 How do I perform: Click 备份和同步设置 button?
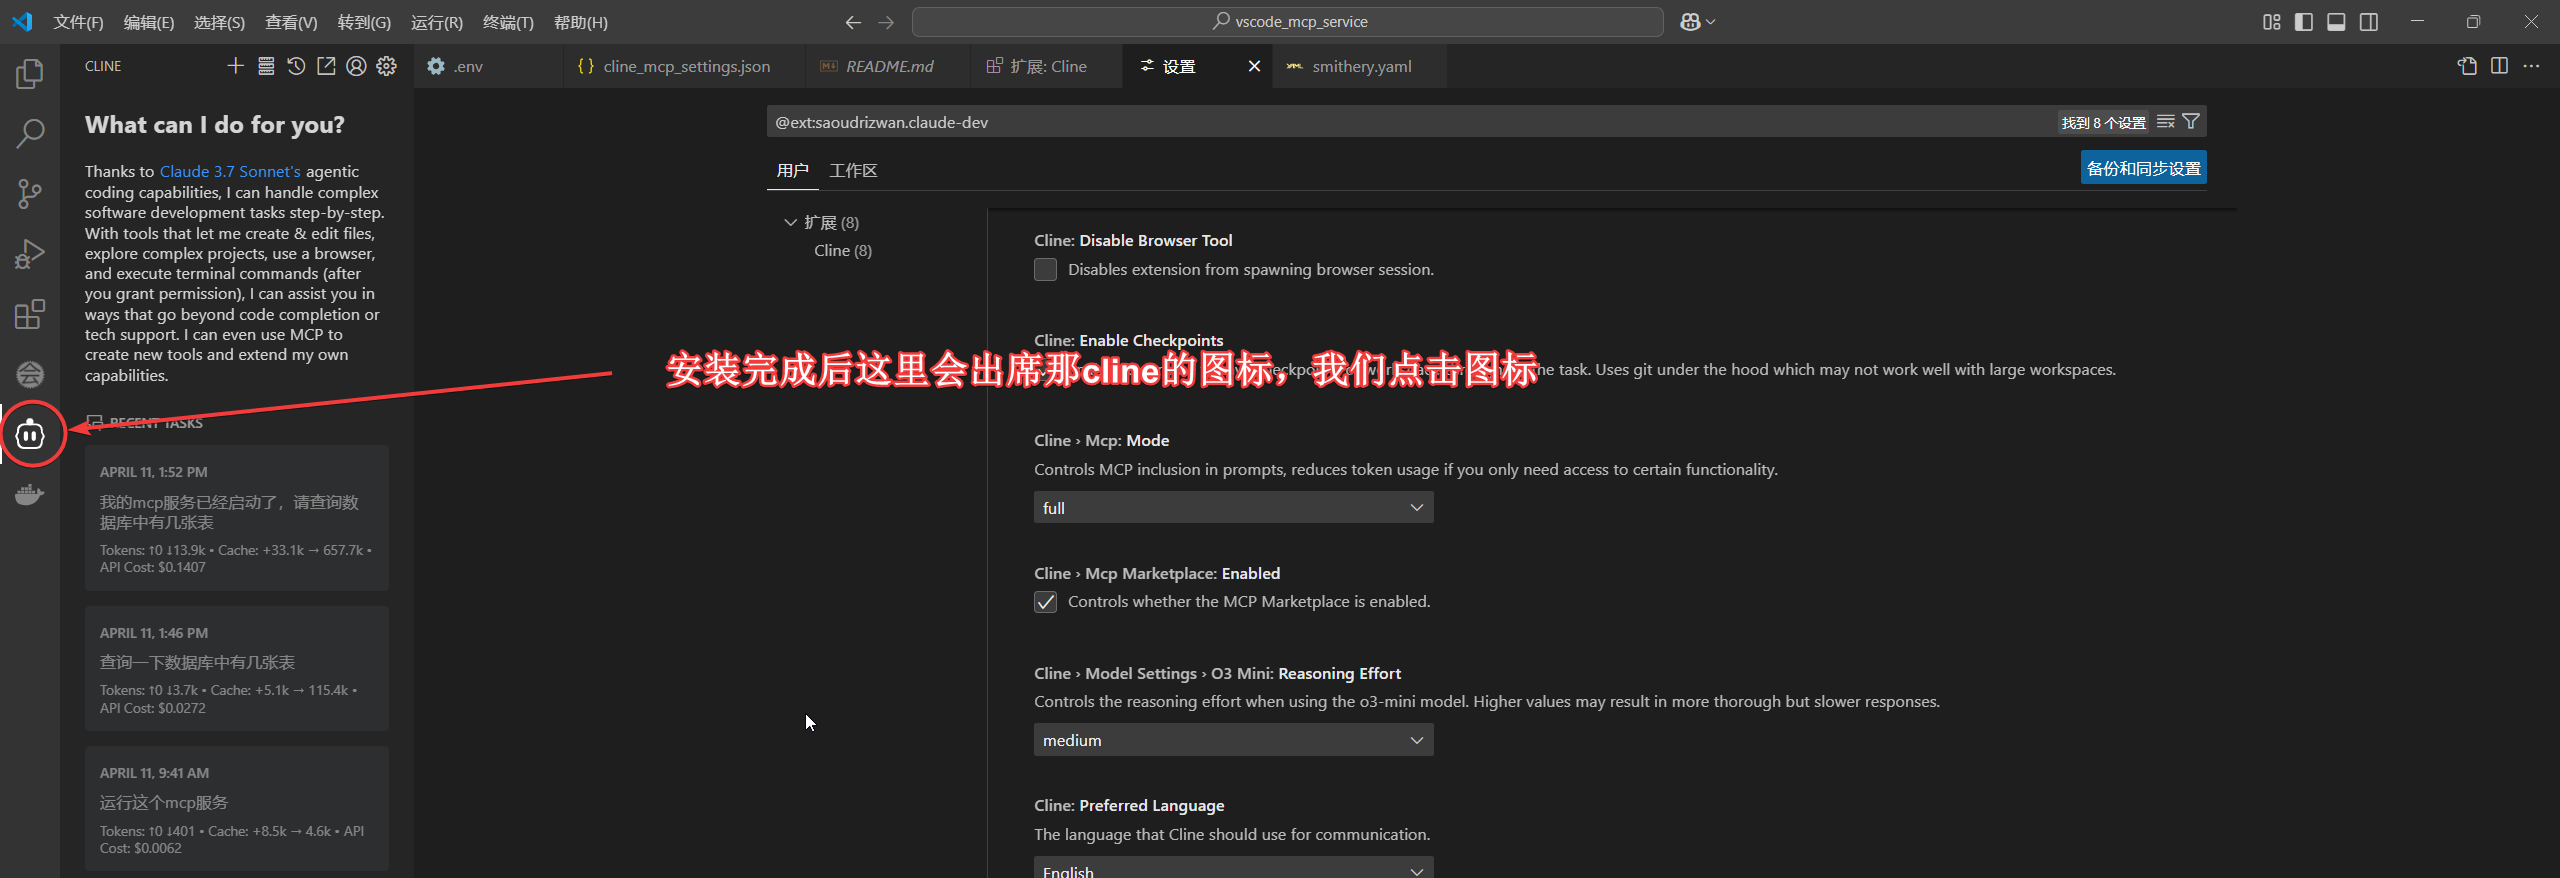pyautogui.click(x=2143, y=168)
